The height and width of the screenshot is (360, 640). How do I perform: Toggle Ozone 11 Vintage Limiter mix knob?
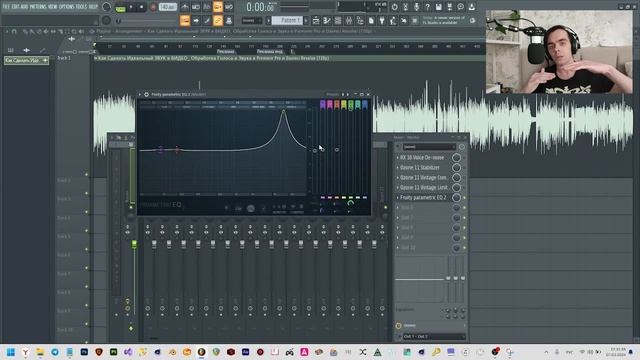(x=456, y=188)
